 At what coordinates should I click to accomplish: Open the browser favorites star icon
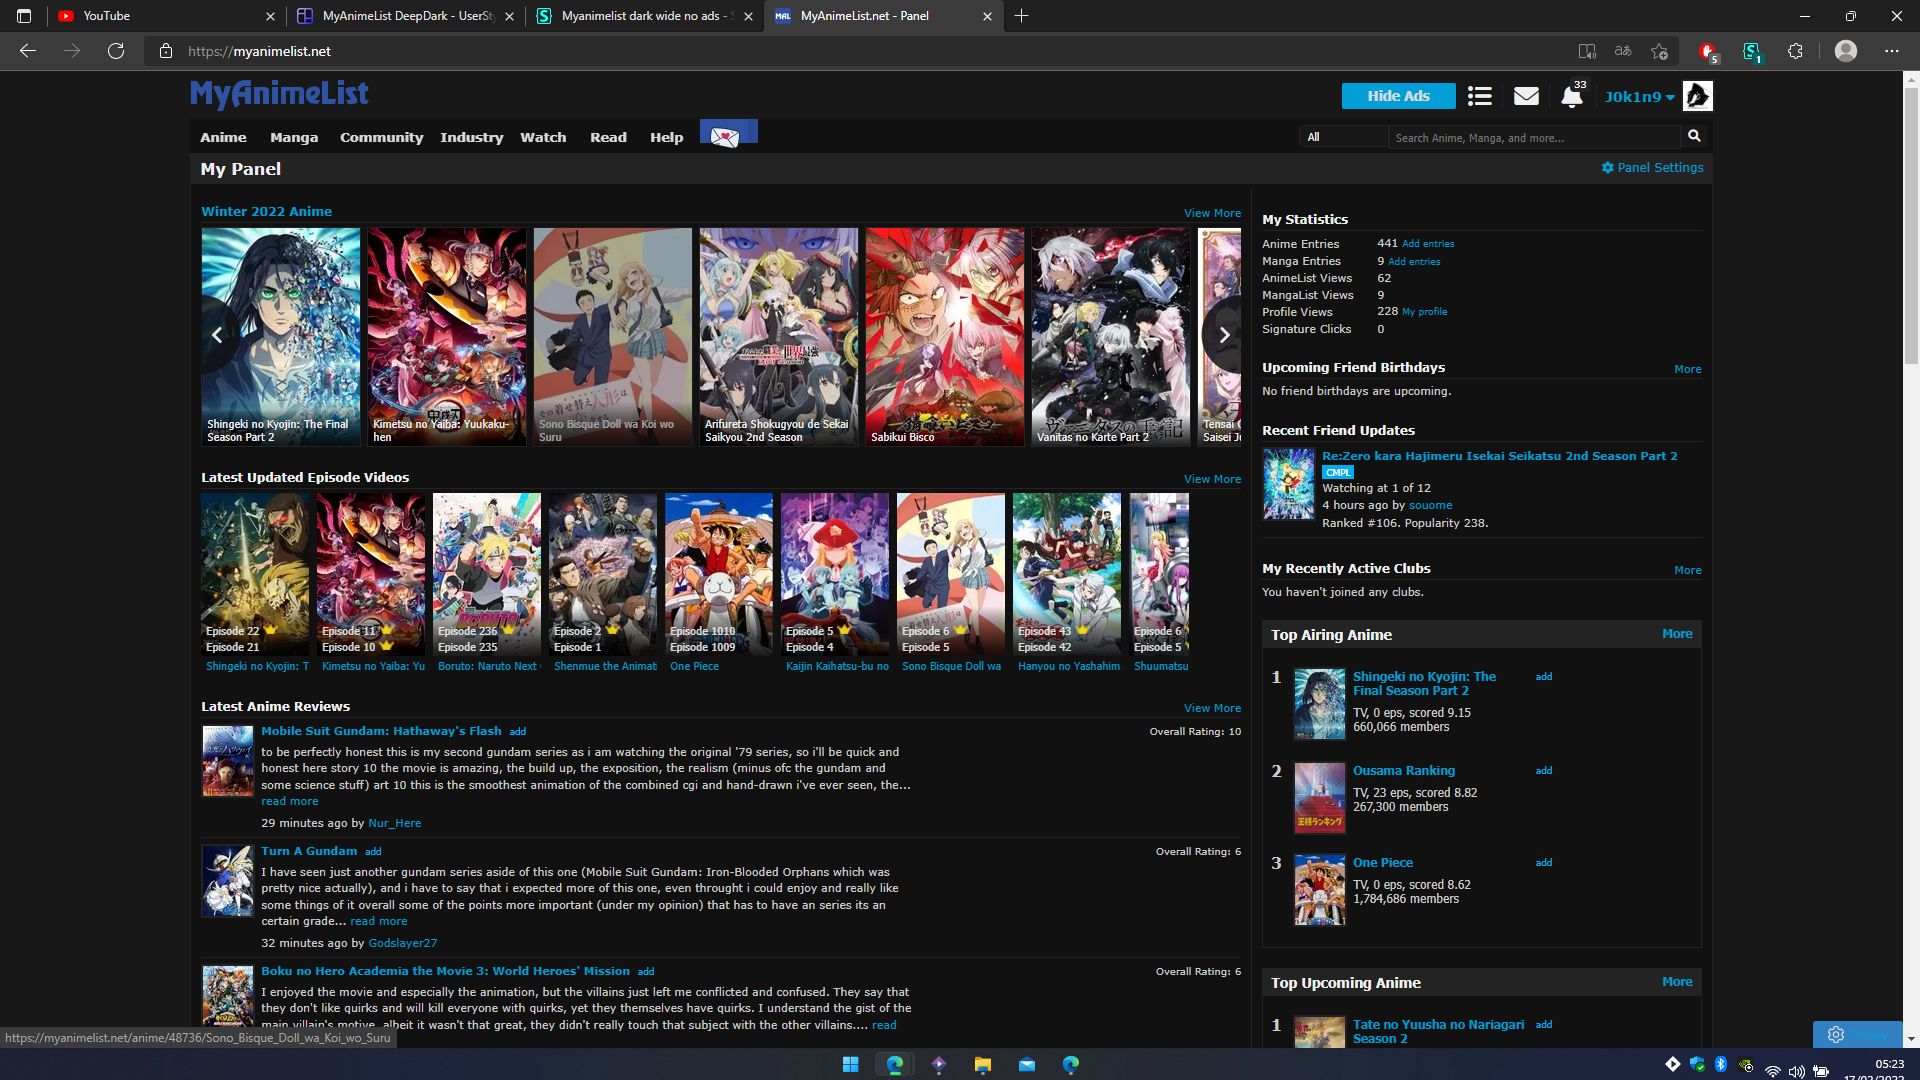1660,51
